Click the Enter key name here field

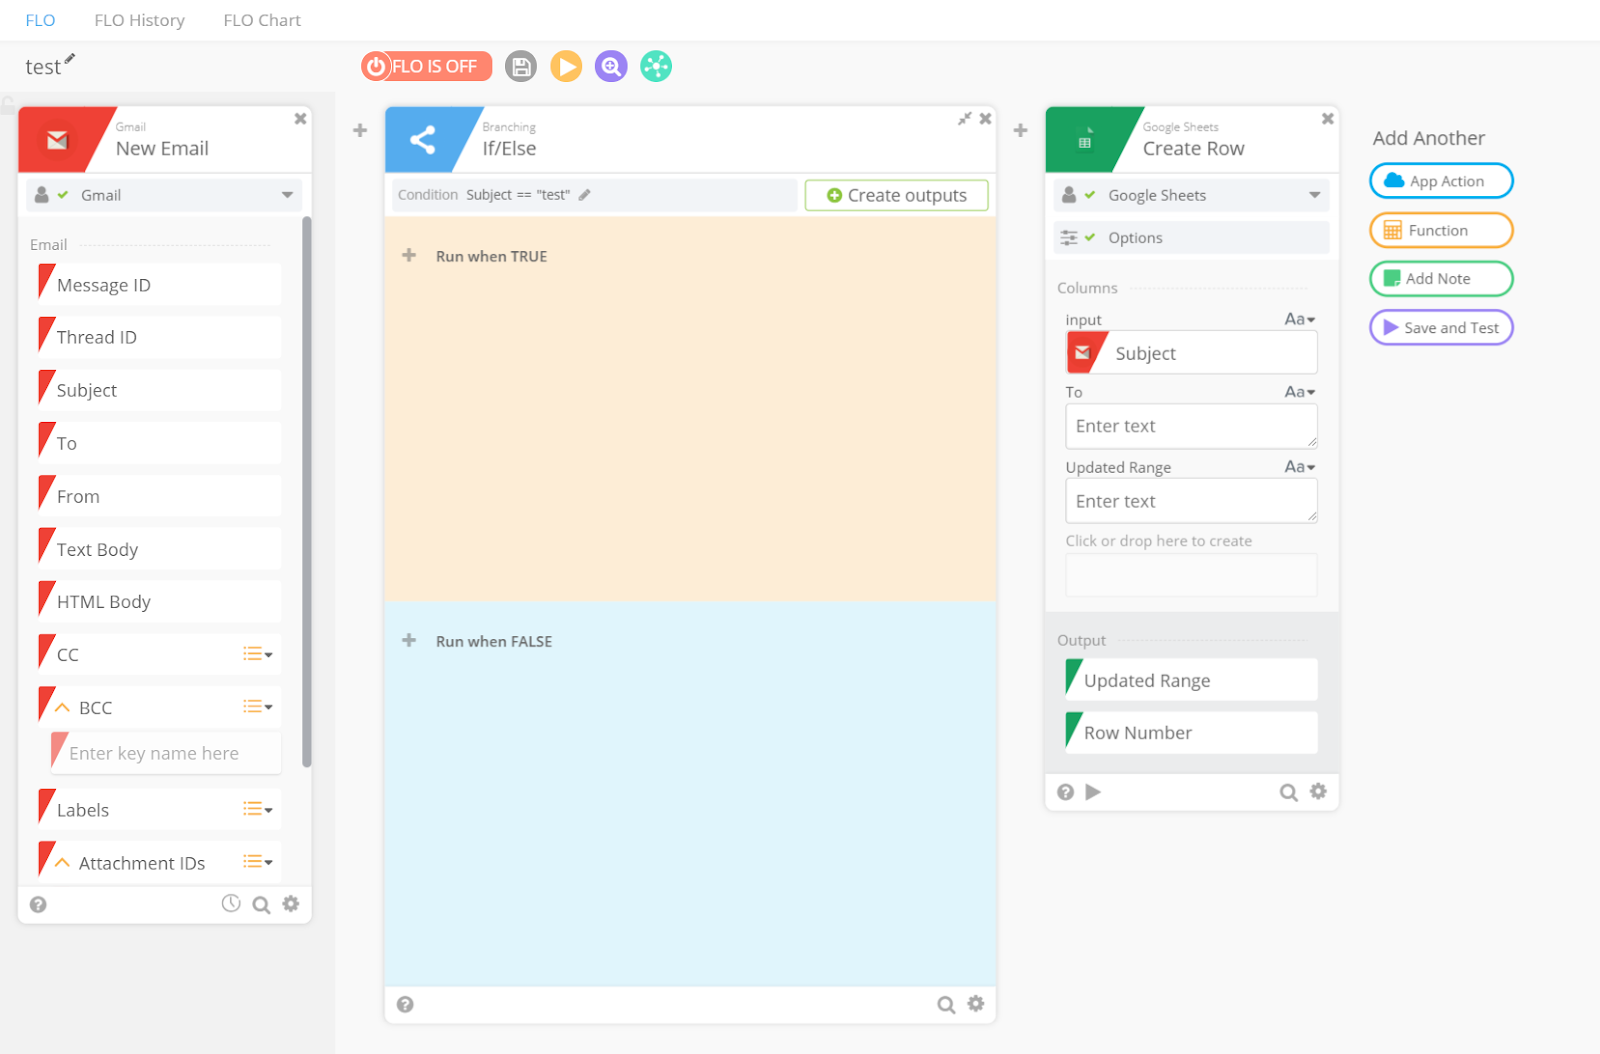tap(166, 753)
